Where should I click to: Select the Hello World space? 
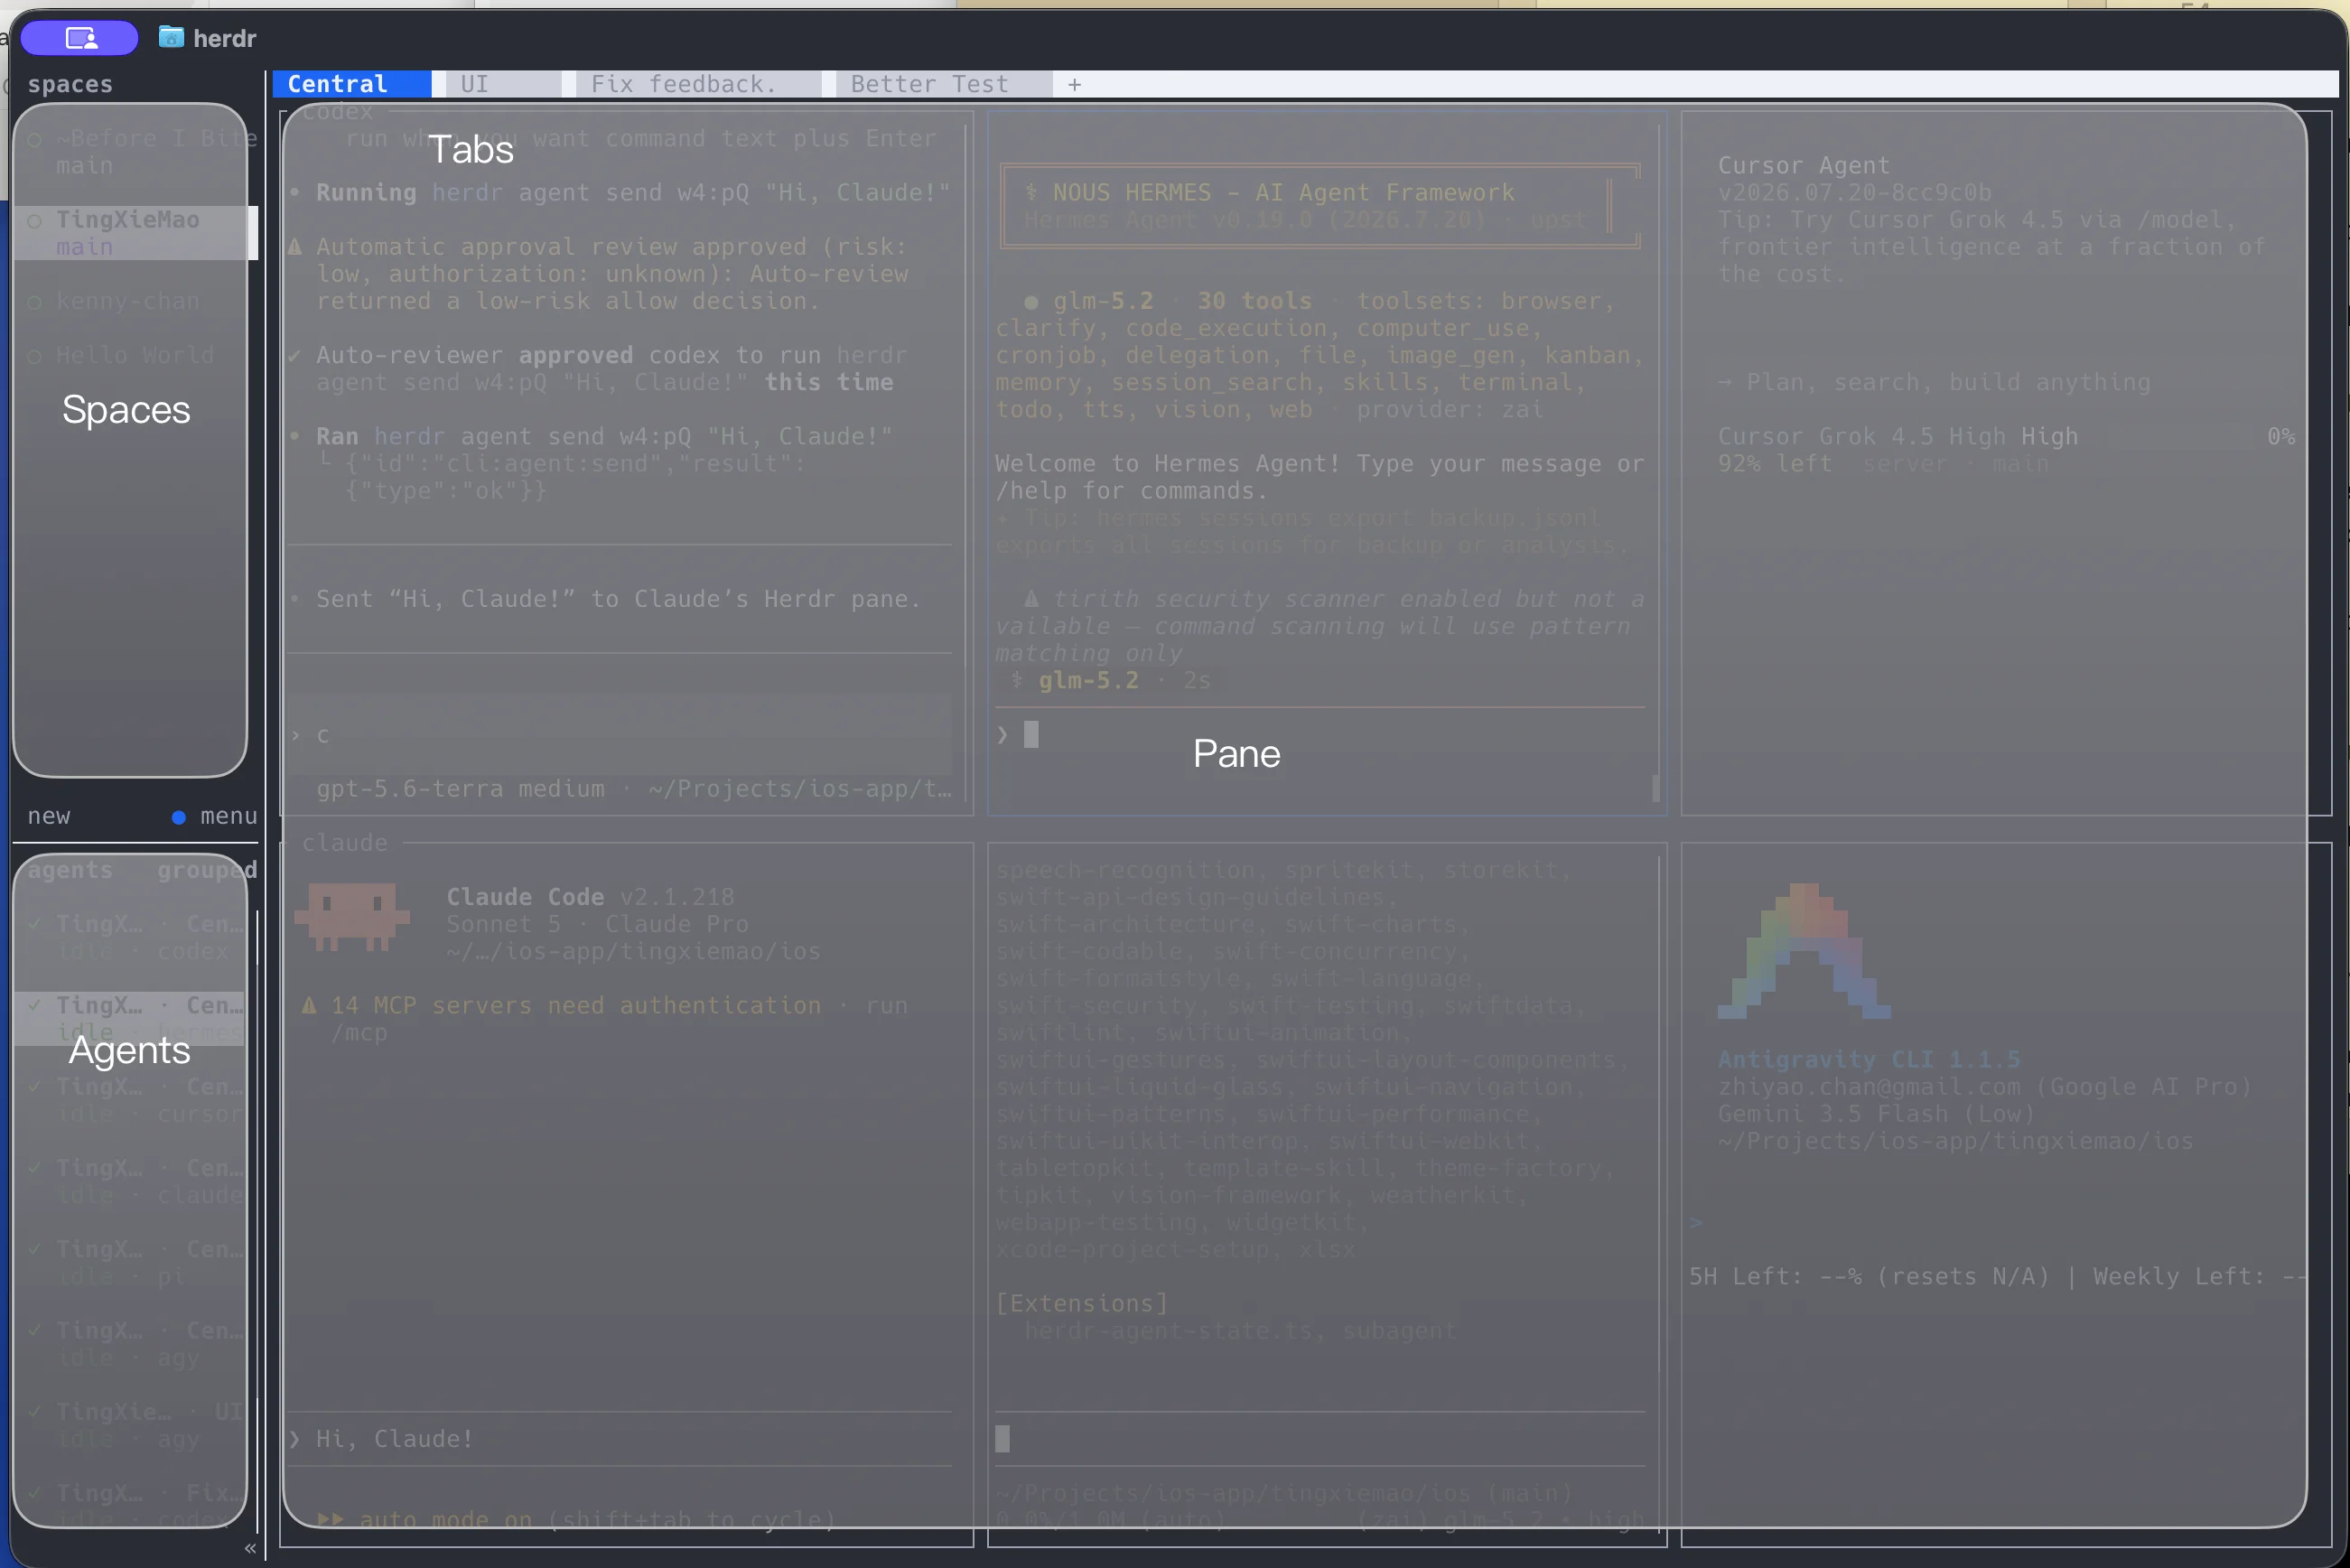click(x=135, y=355)
